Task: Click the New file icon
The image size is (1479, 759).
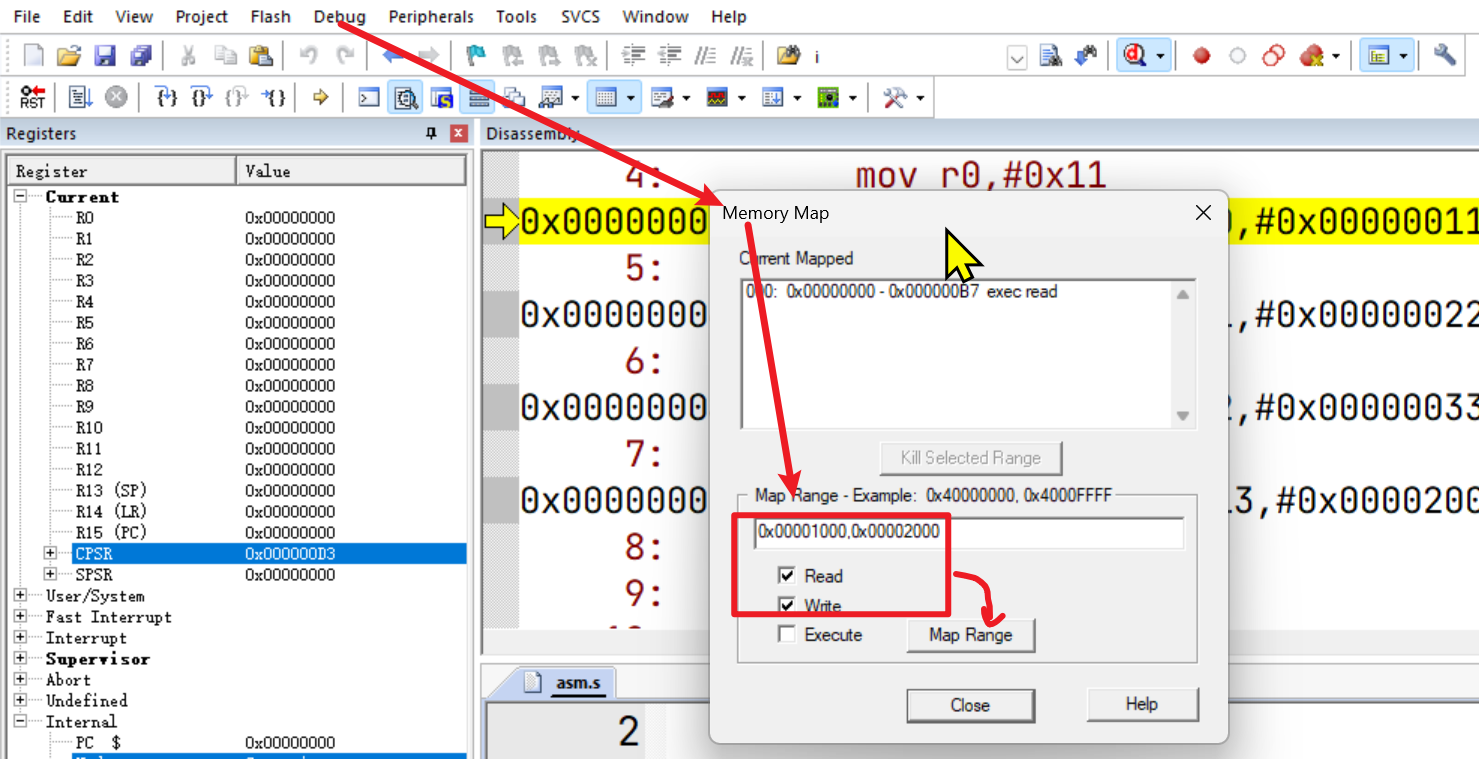Action: [x=33, y=56]
